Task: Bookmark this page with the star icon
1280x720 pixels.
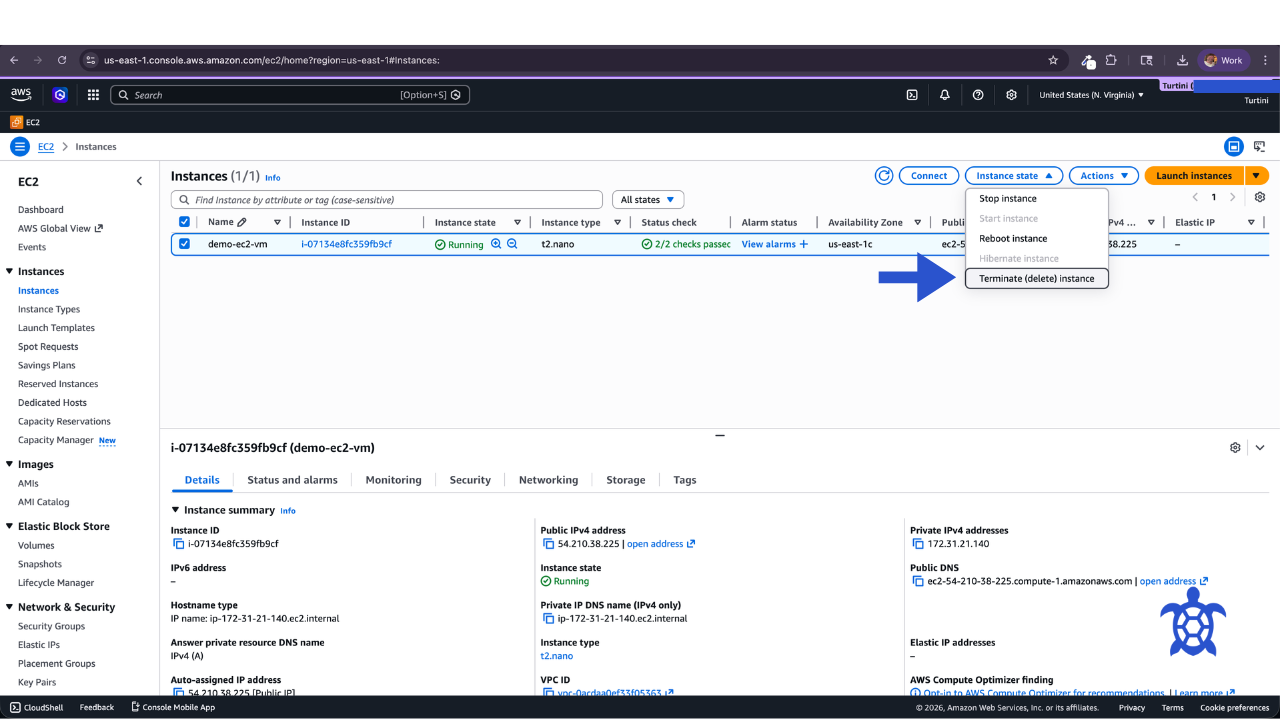Action: [x=1053, y=60]
